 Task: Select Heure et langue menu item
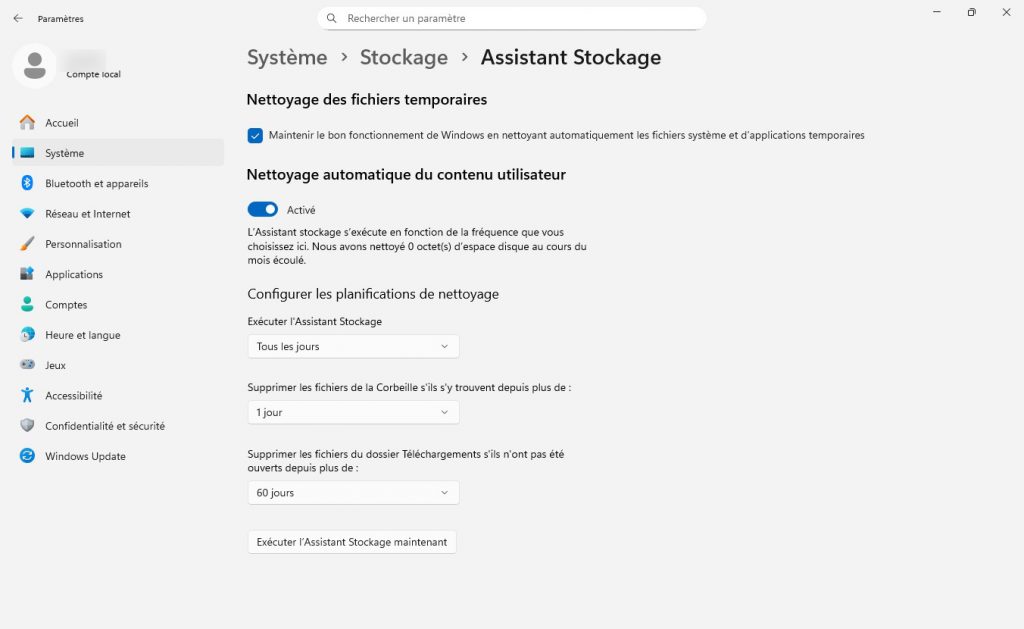coord(83,335)
